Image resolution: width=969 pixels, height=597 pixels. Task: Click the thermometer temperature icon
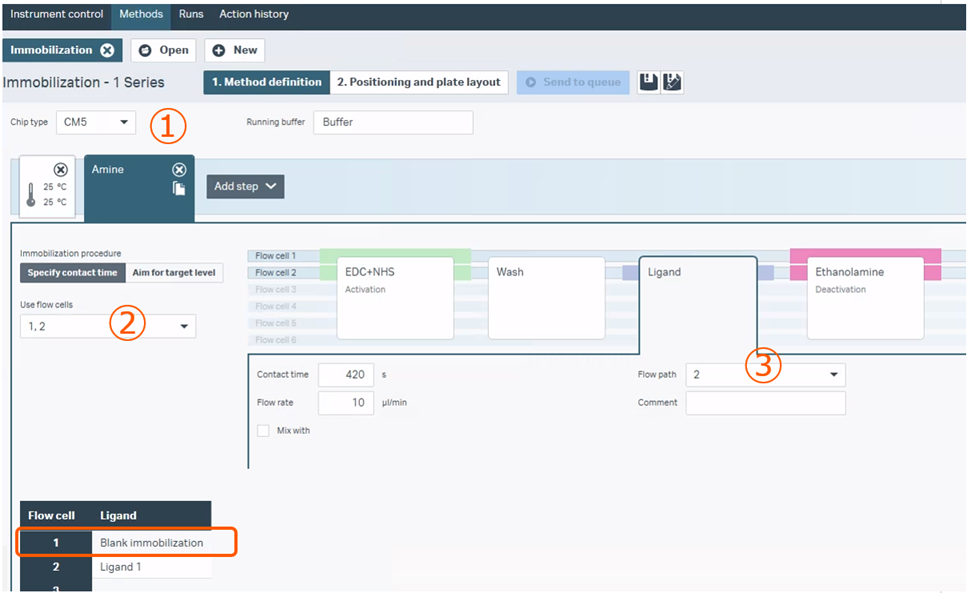pos(32,194)
